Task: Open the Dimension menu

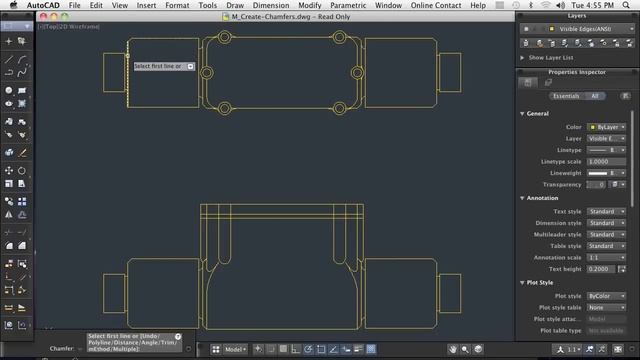Action: pyautogui.click(x=271, y=5)
